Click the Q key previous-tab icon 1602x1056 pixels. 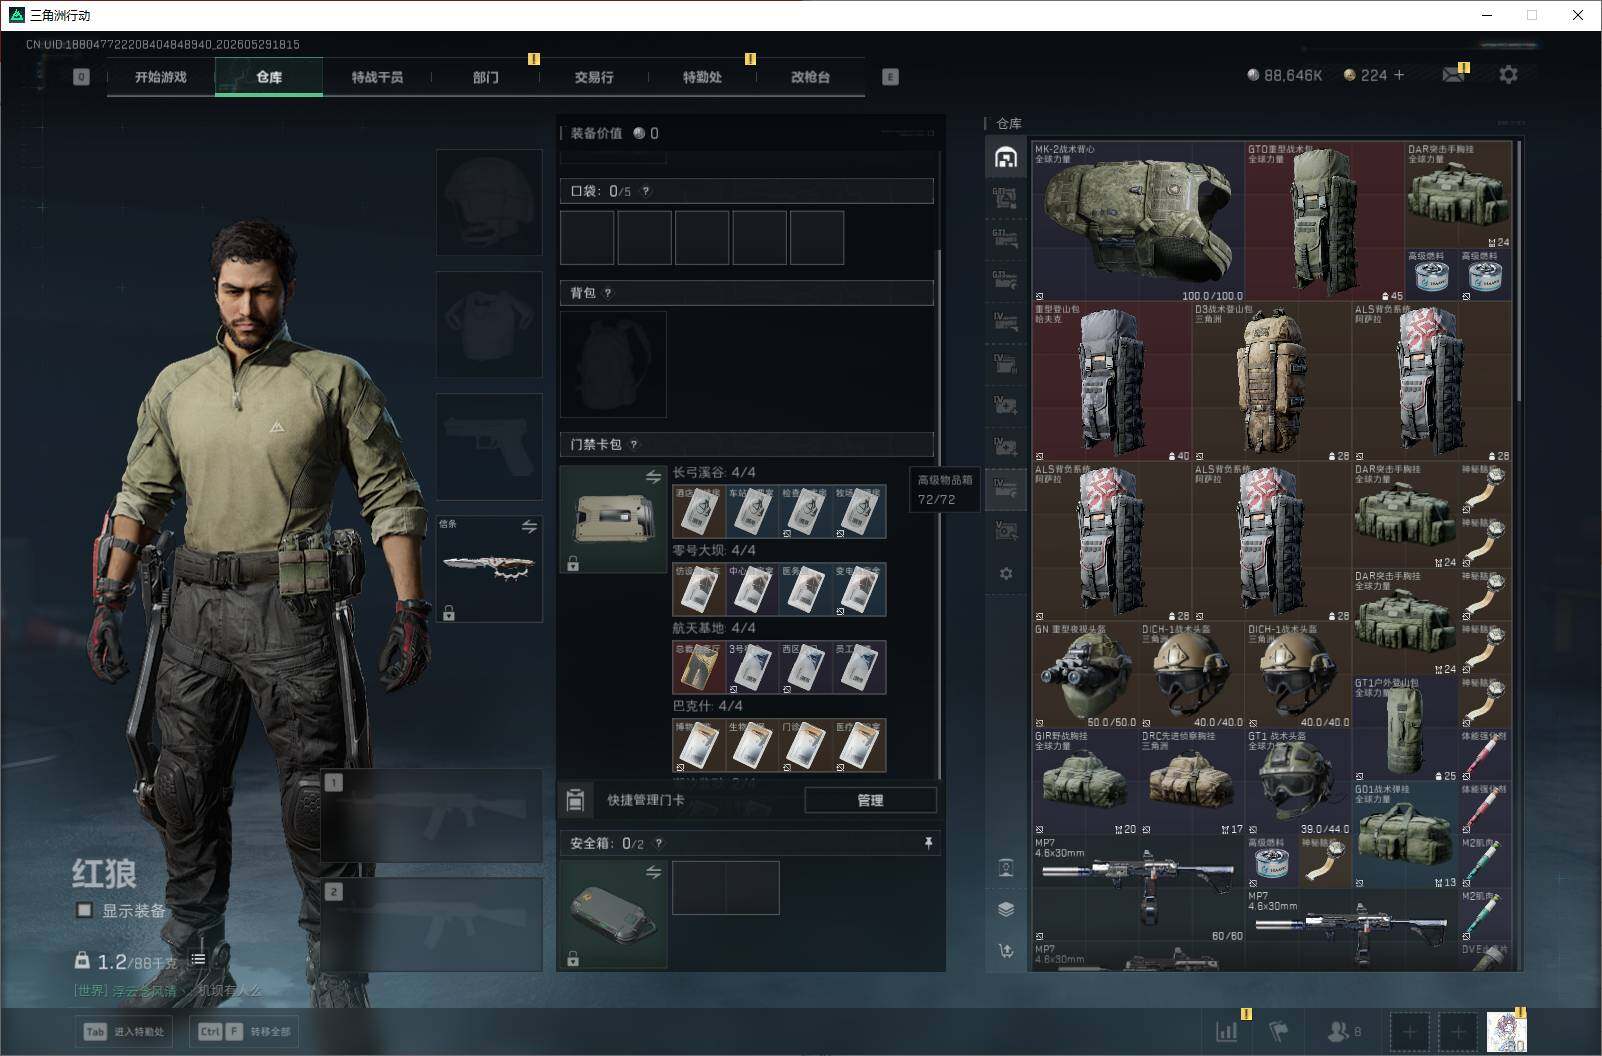(x=82, y=76)
